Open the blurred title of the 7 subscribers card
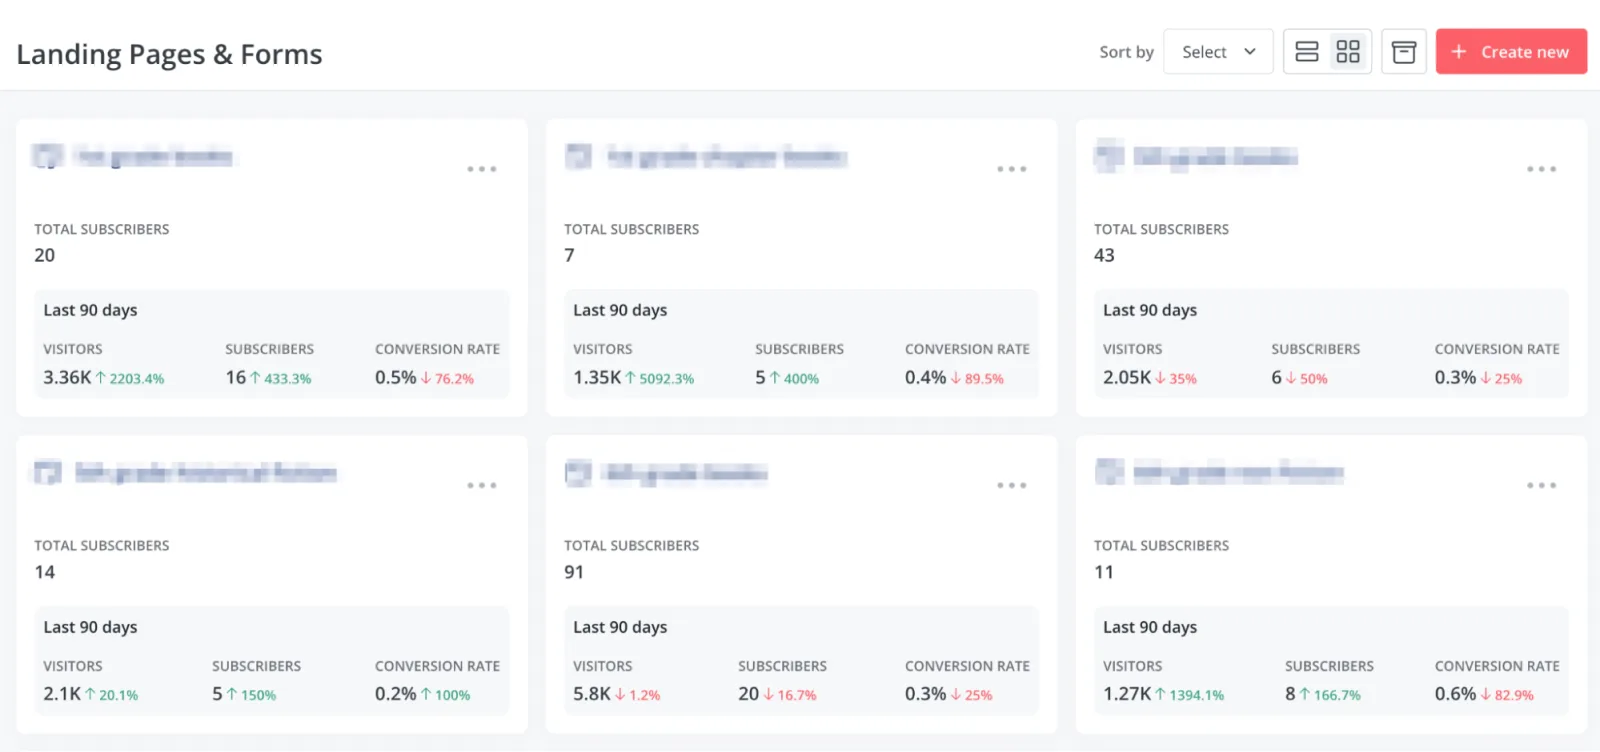 pos(727,157)
